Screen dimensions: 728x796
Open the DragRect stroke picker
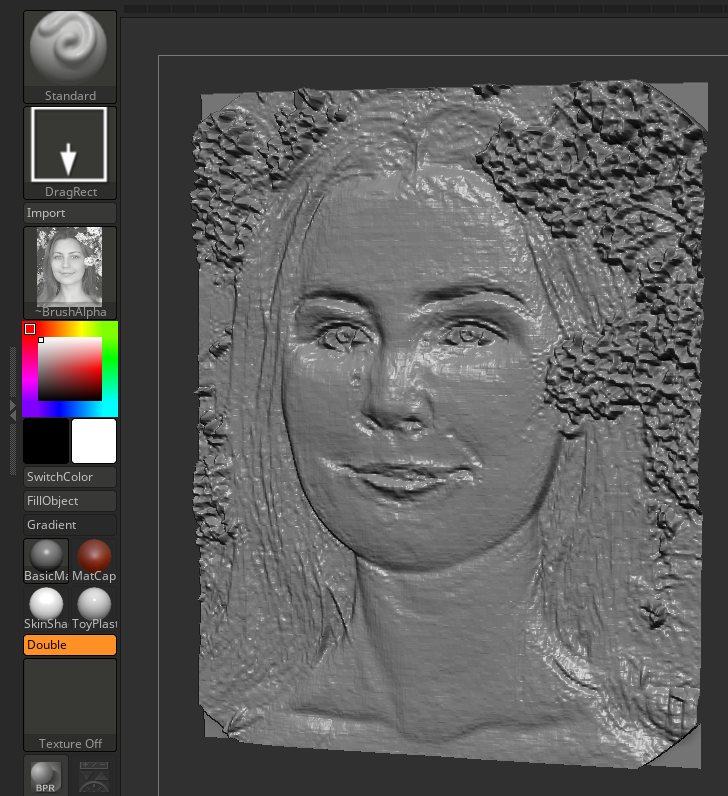pos(69,151)
